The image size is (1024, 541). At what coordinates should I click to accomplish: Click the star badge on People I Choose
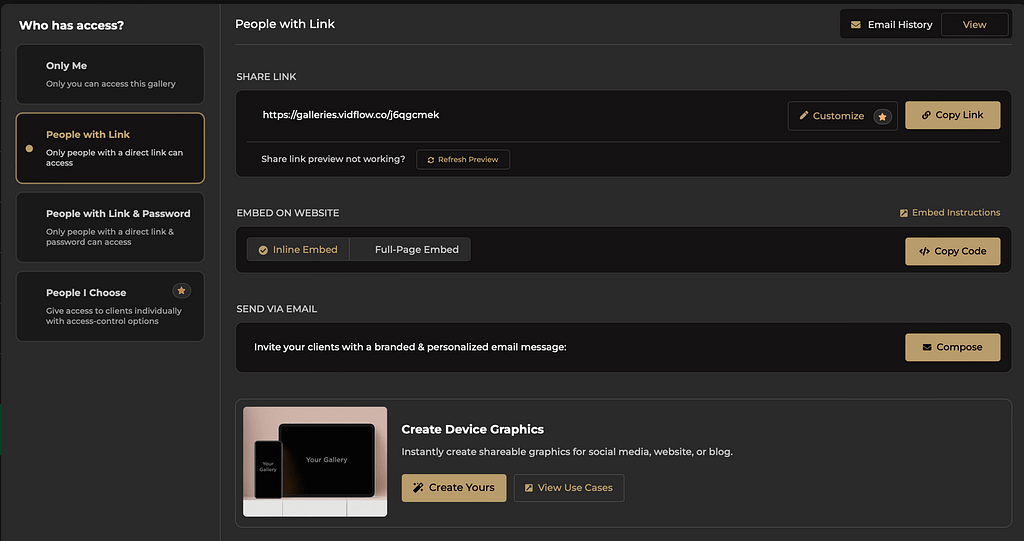tap(182, 291)
